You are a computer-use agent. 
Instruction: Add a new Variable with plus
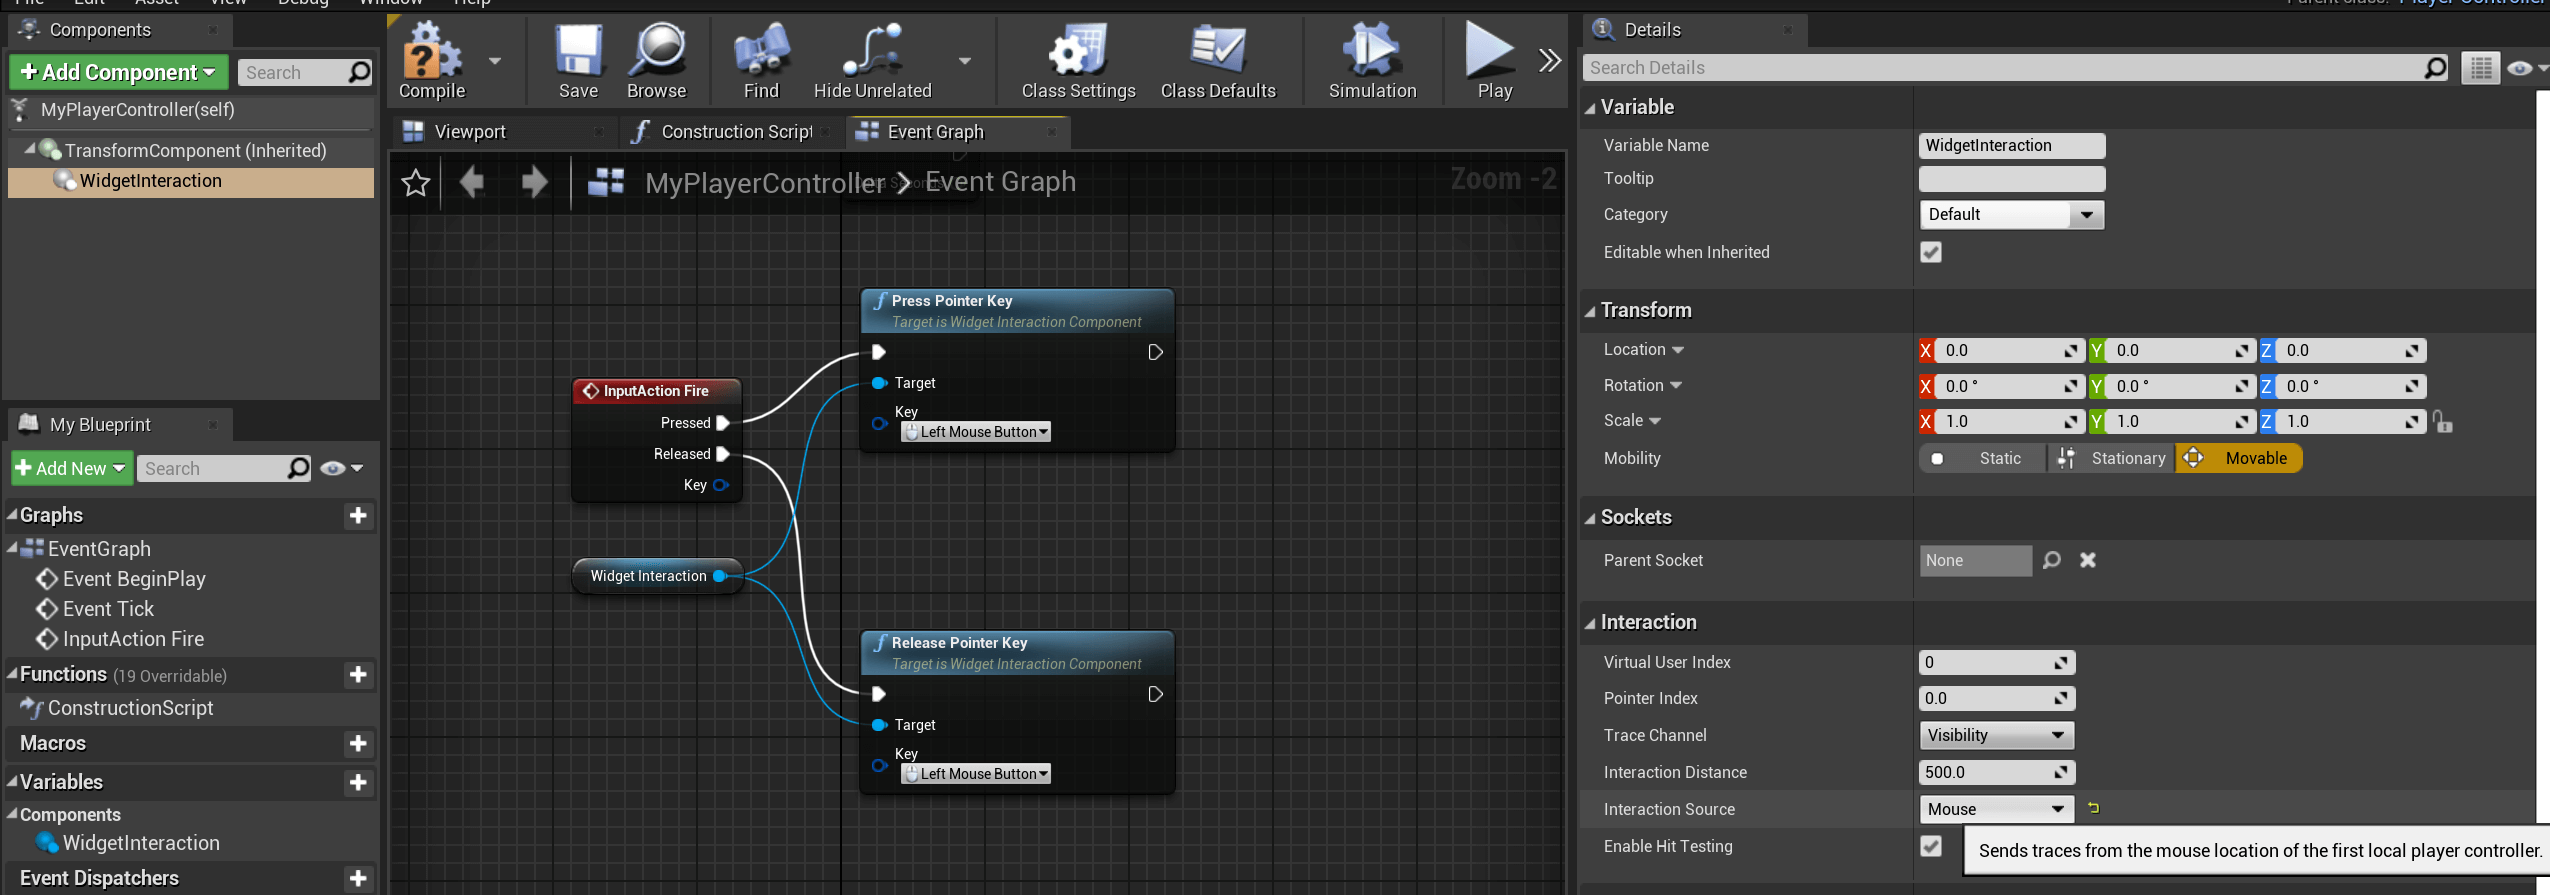pos(358,783)
